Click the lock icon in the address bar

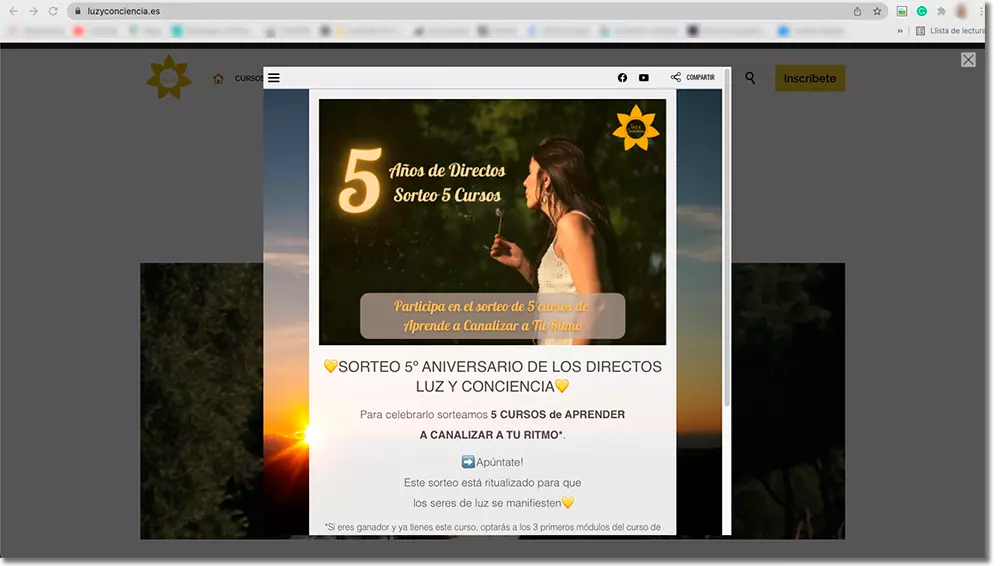point(78,11)
